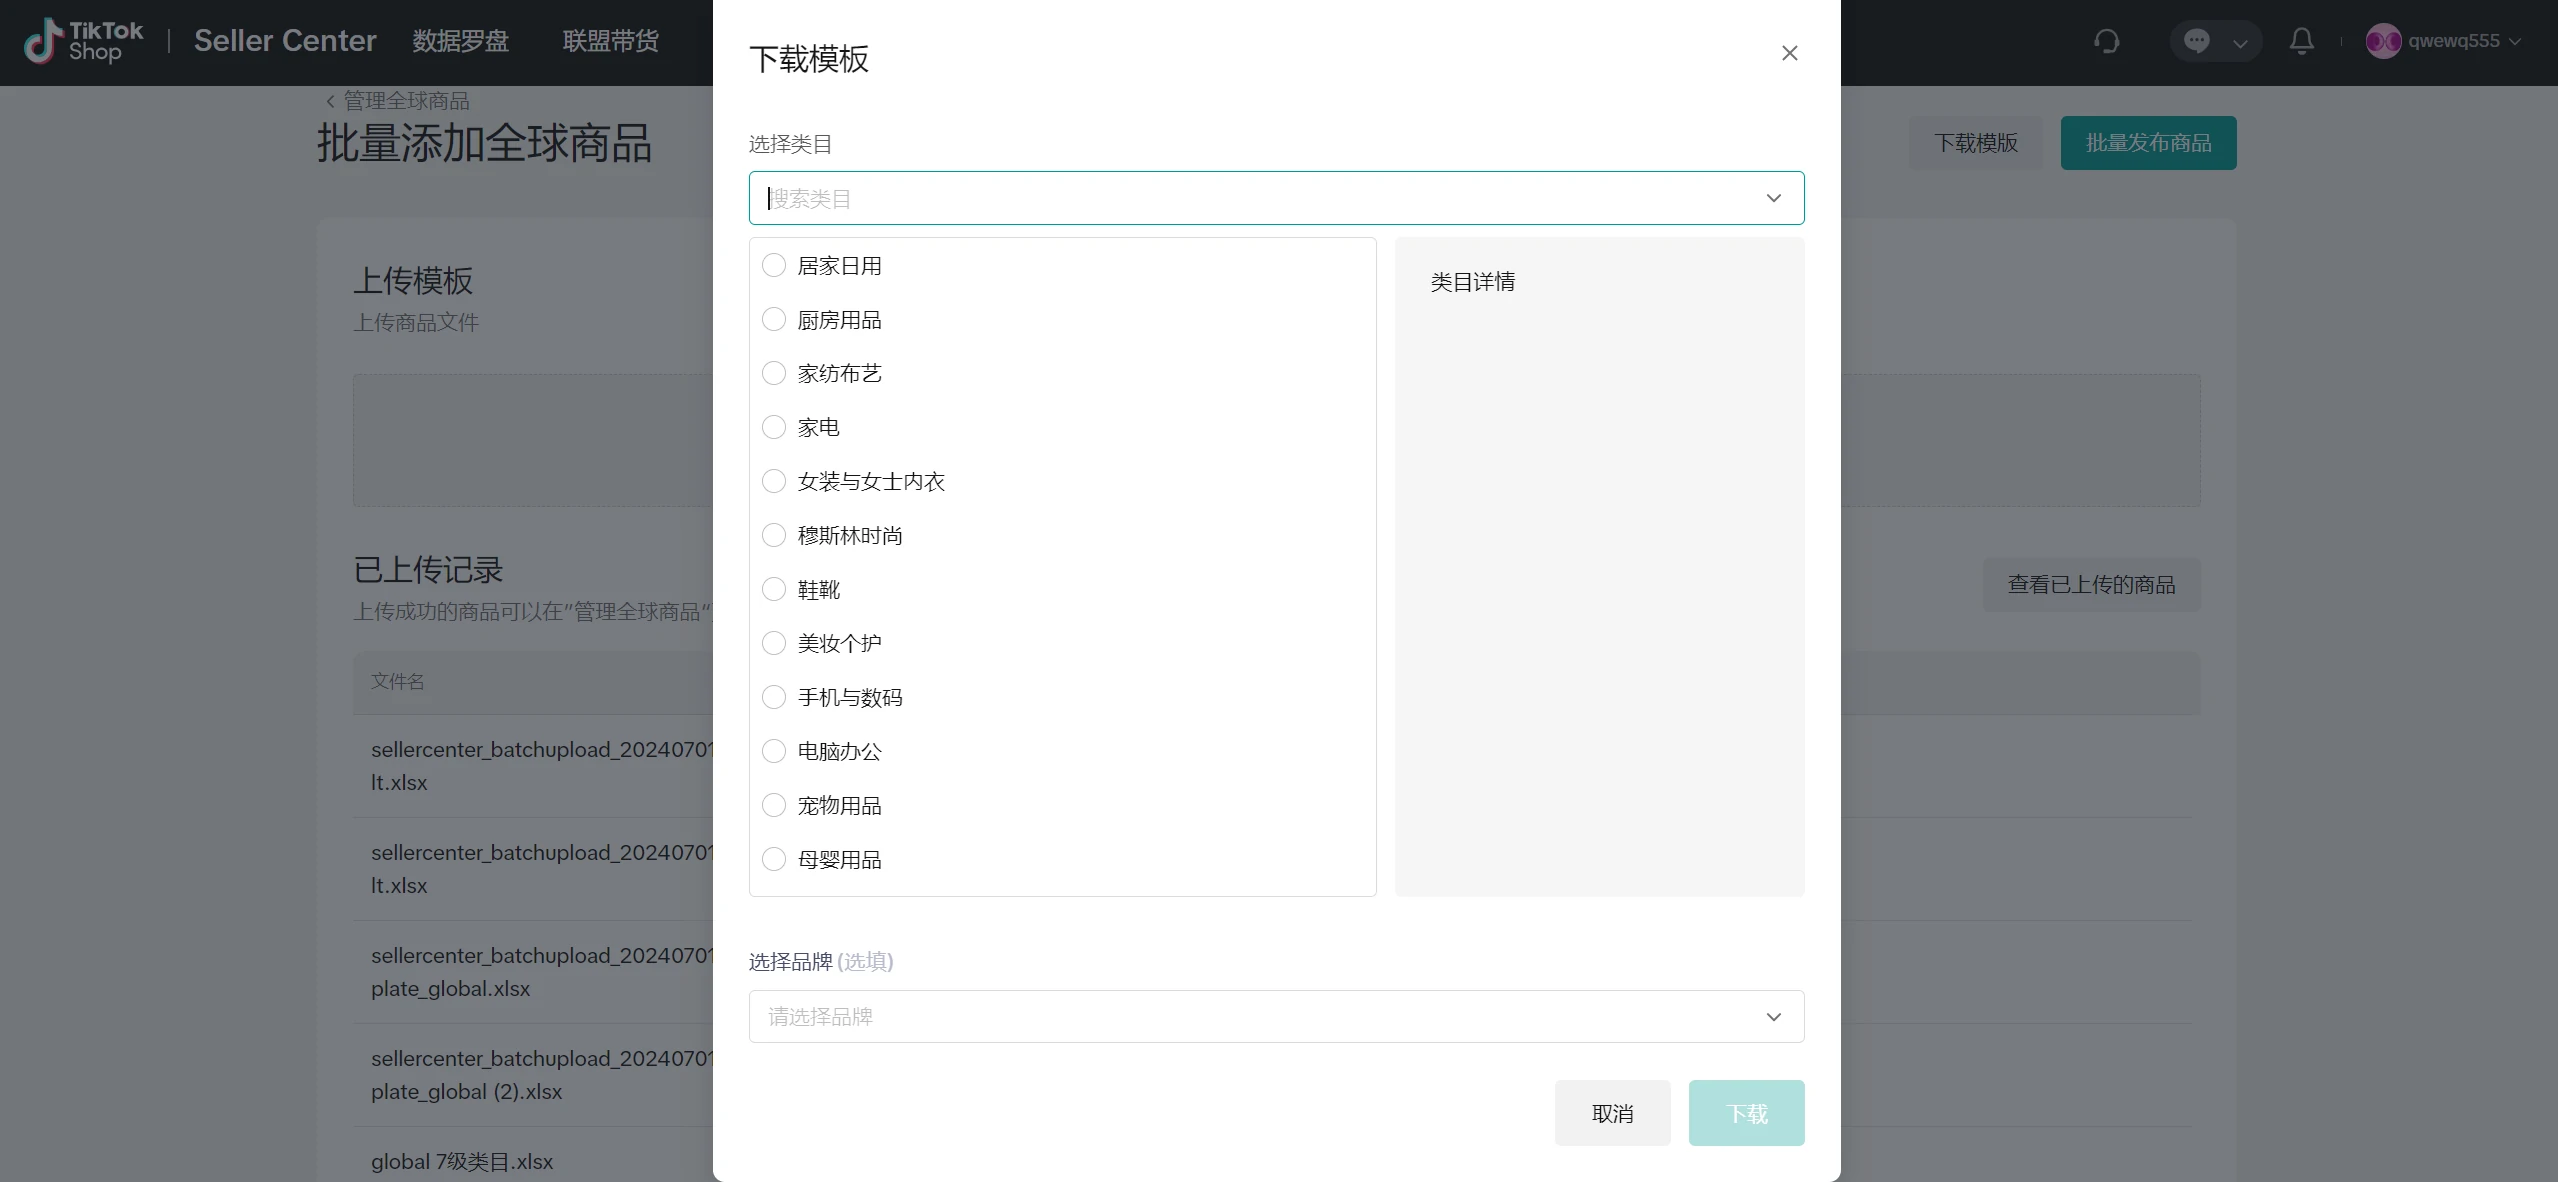This screenshot has height=1182, width=2558.
Task: Open the 数据罗盘 menu item
Action: click(460, 41)
